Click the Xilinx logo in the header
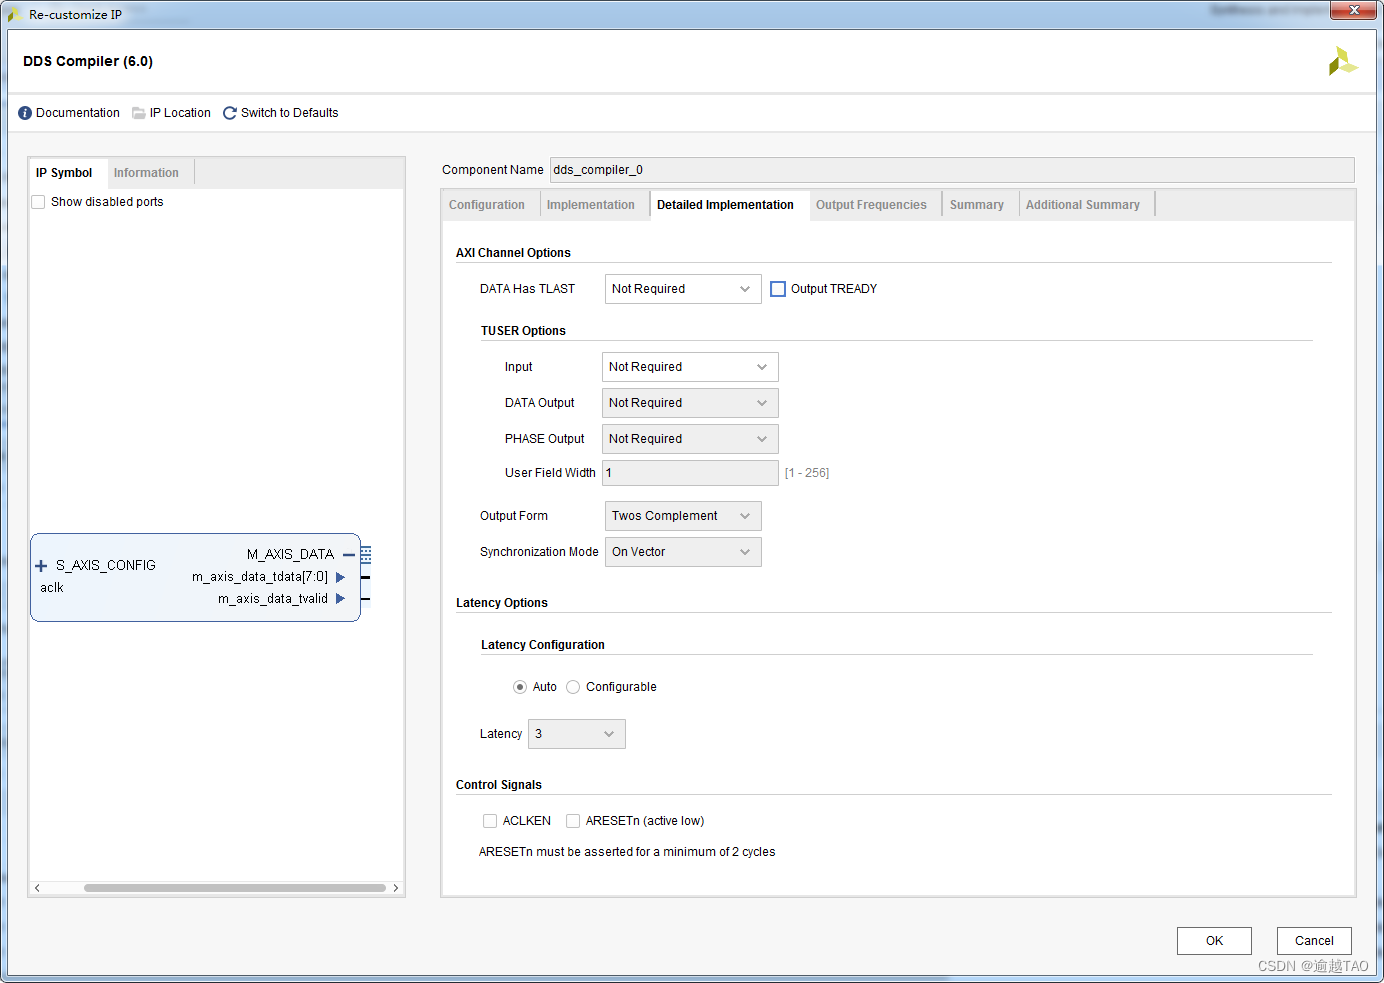 (1342, 61)
